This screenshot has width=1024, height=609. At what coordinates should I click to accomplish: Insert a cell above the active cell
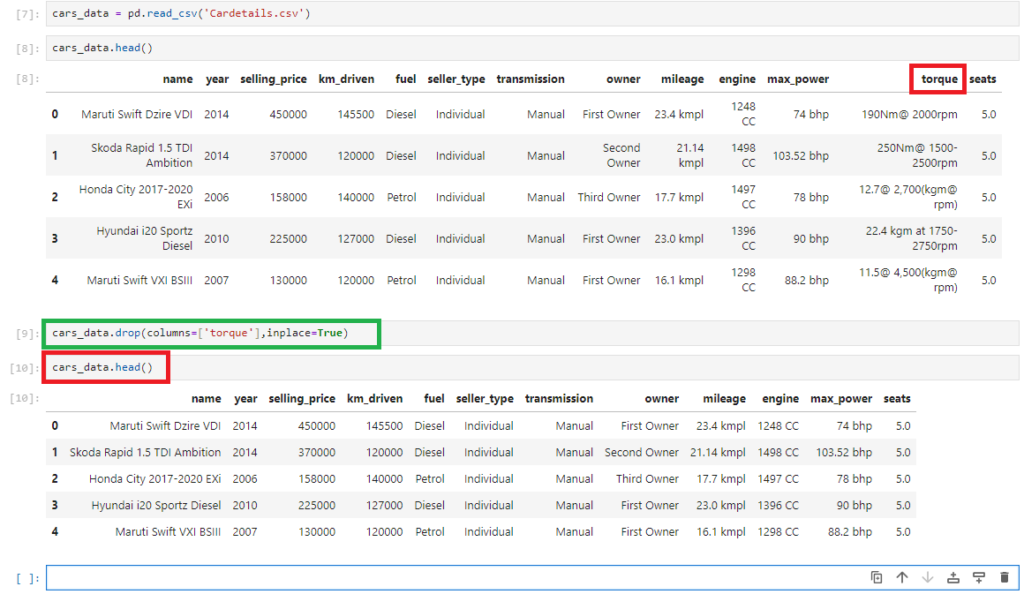coord(953,578)
